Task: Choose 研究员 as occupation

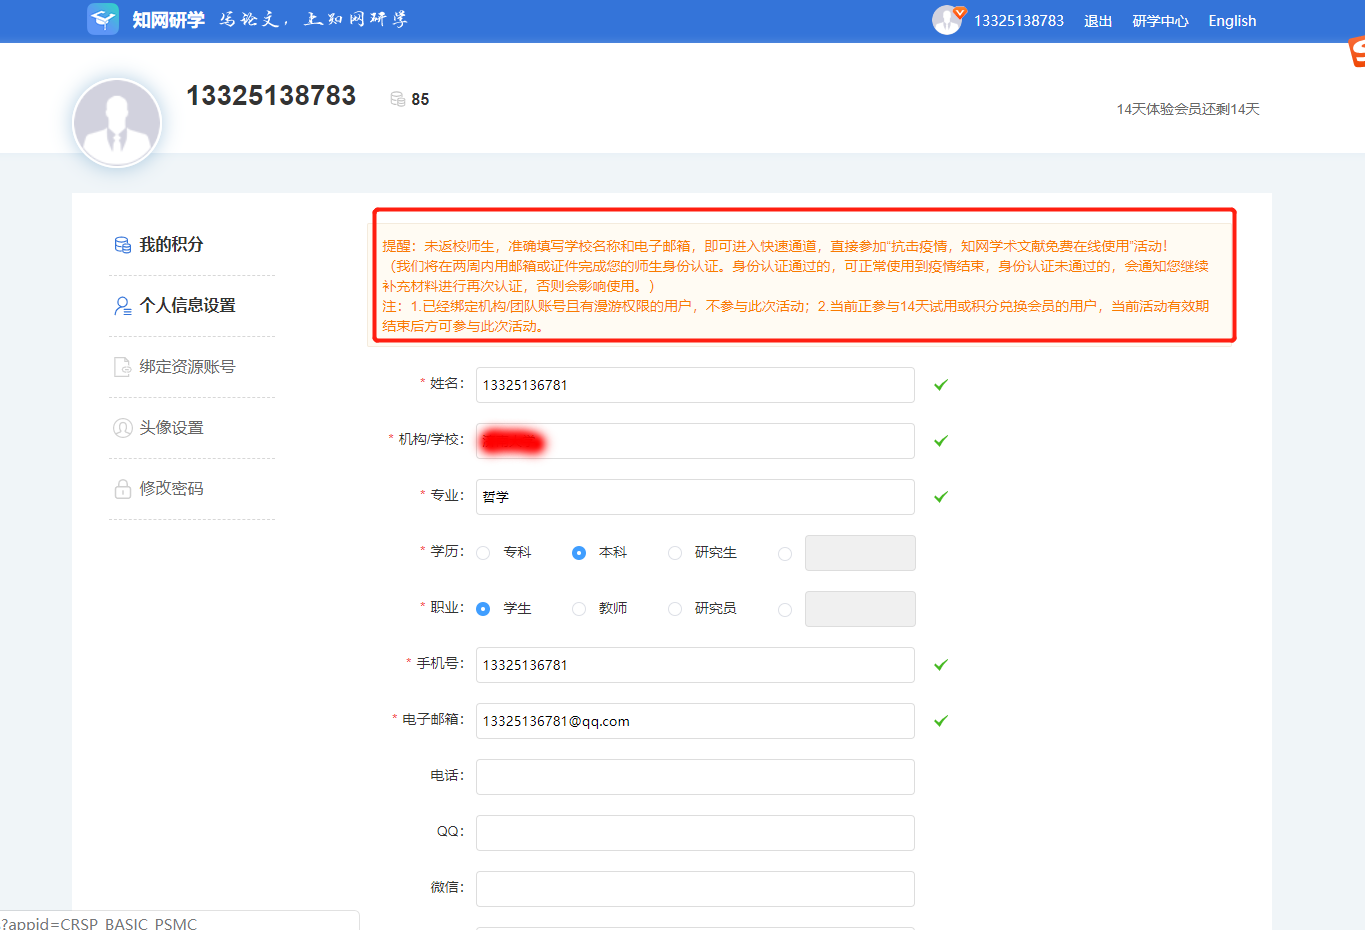Action: click(675, 609)
